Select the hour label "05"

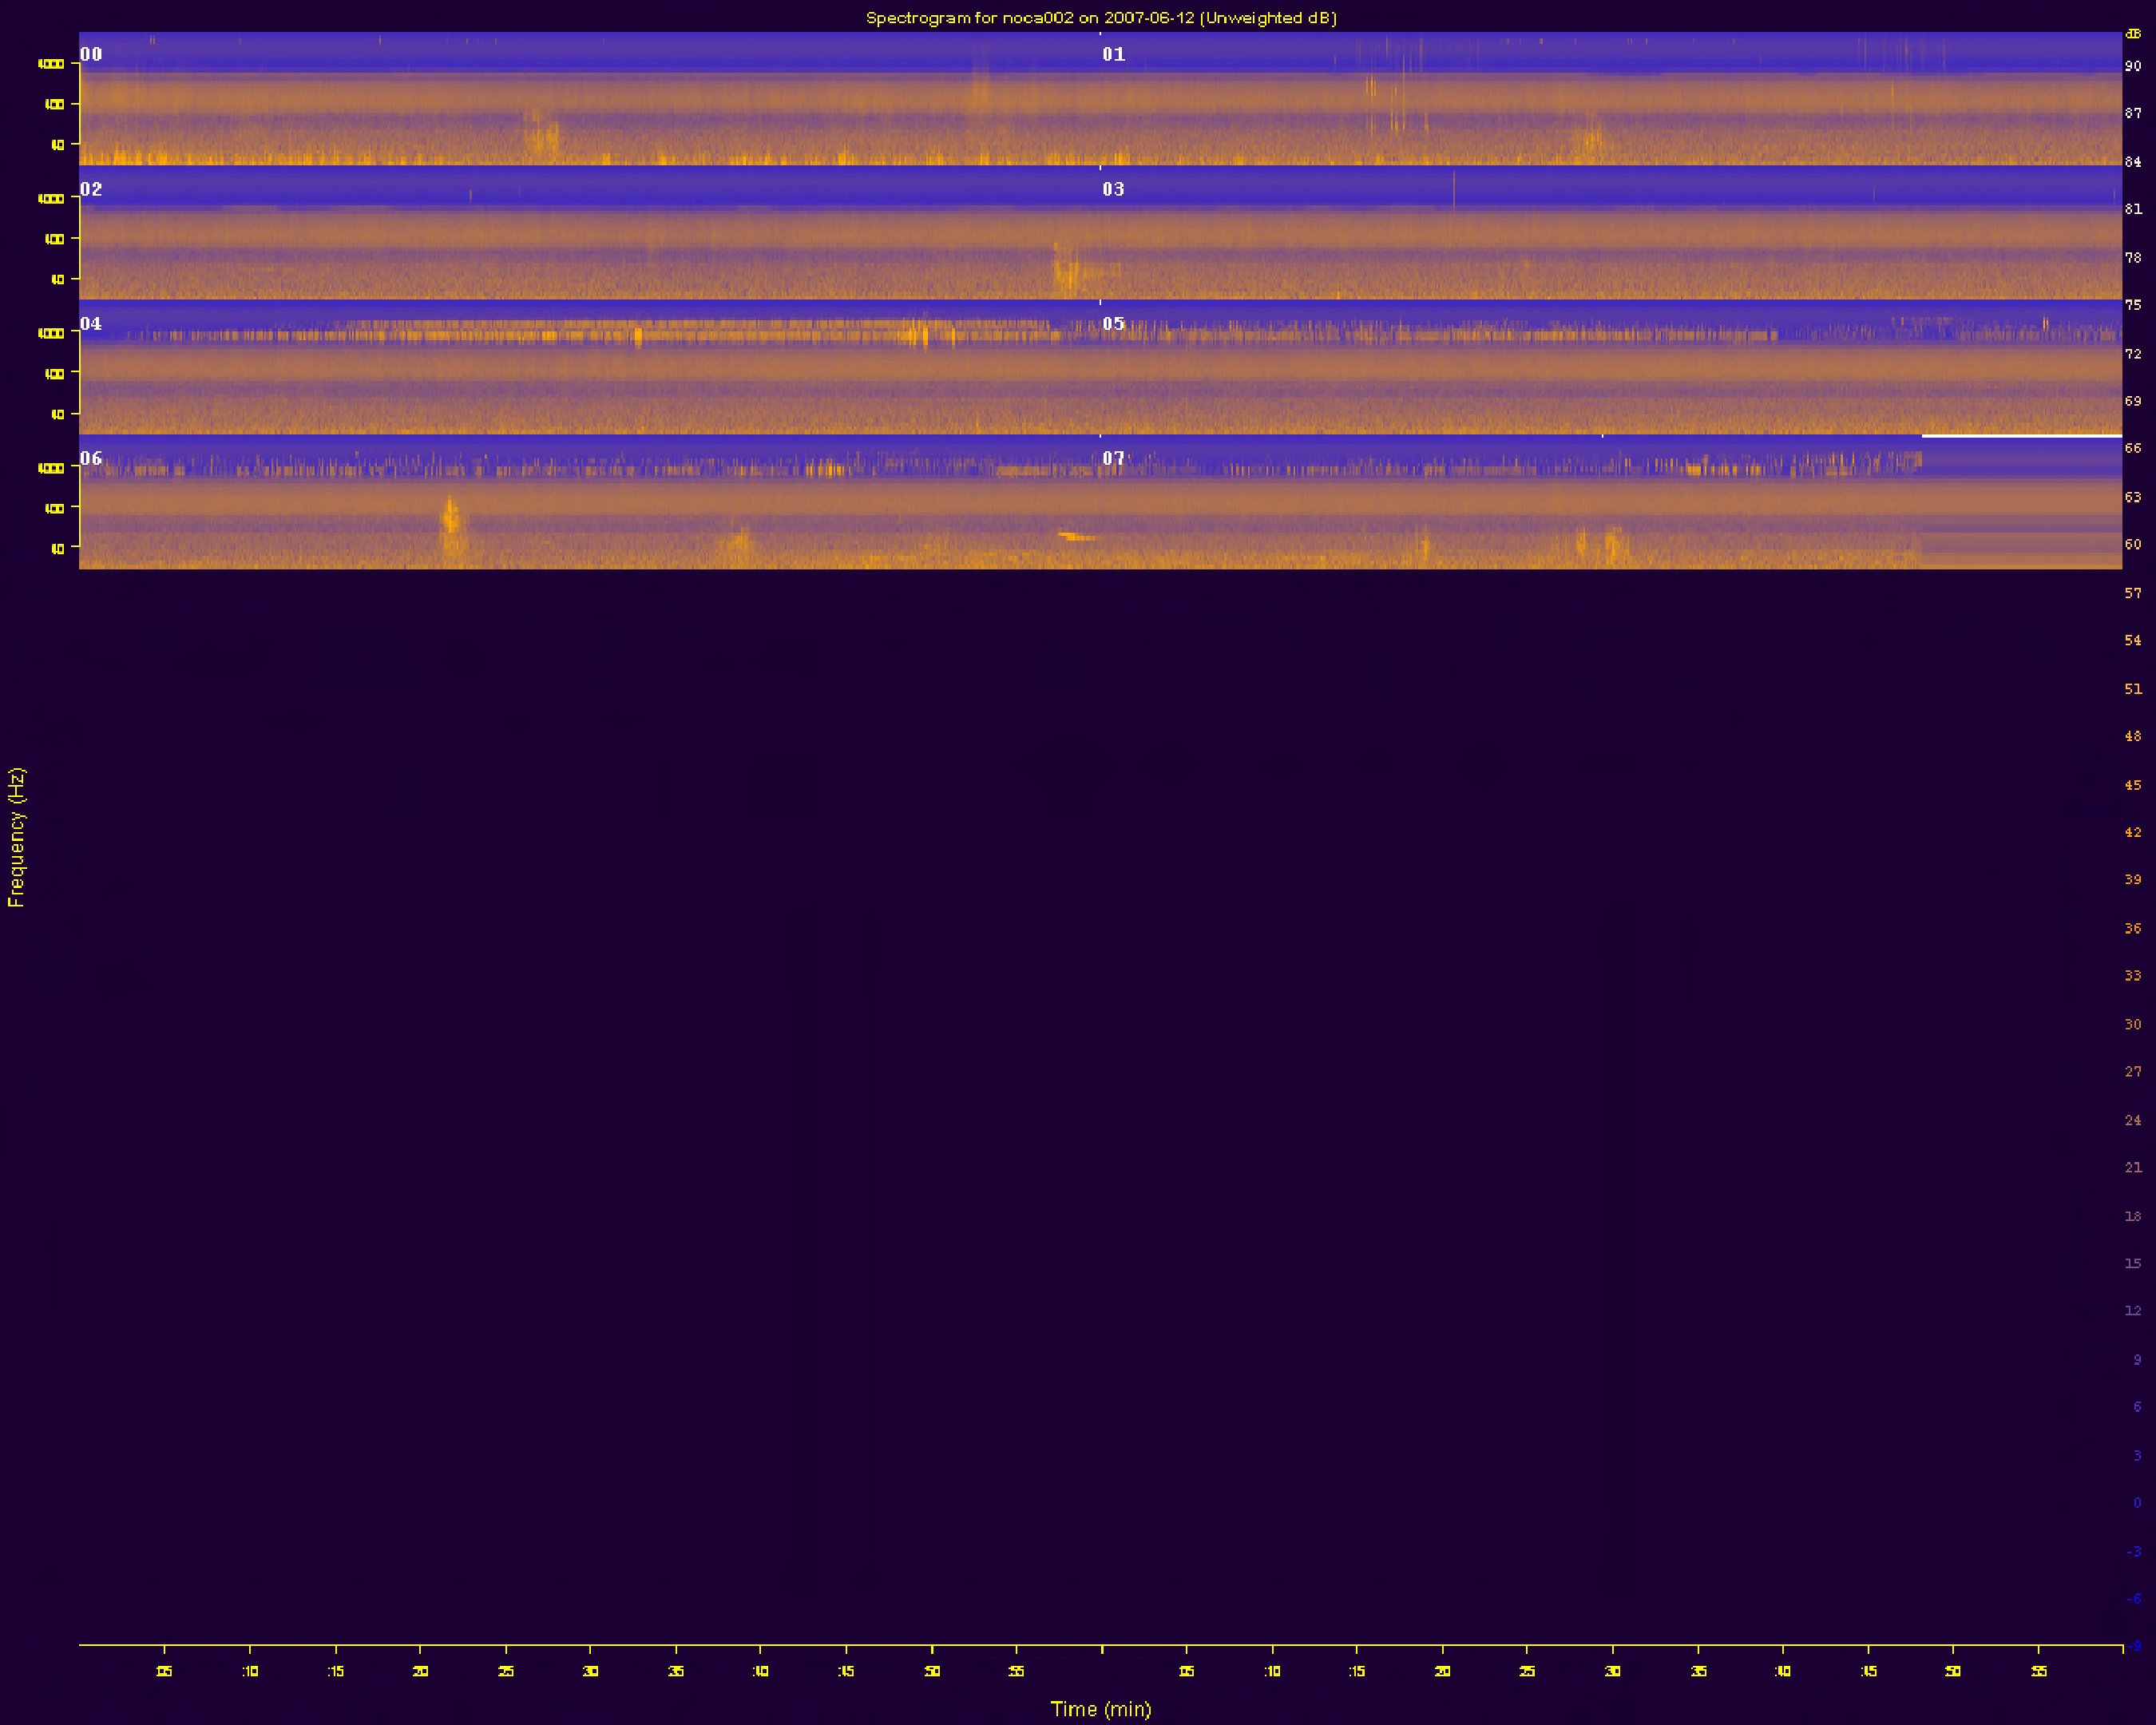(x=1114, y=323)
